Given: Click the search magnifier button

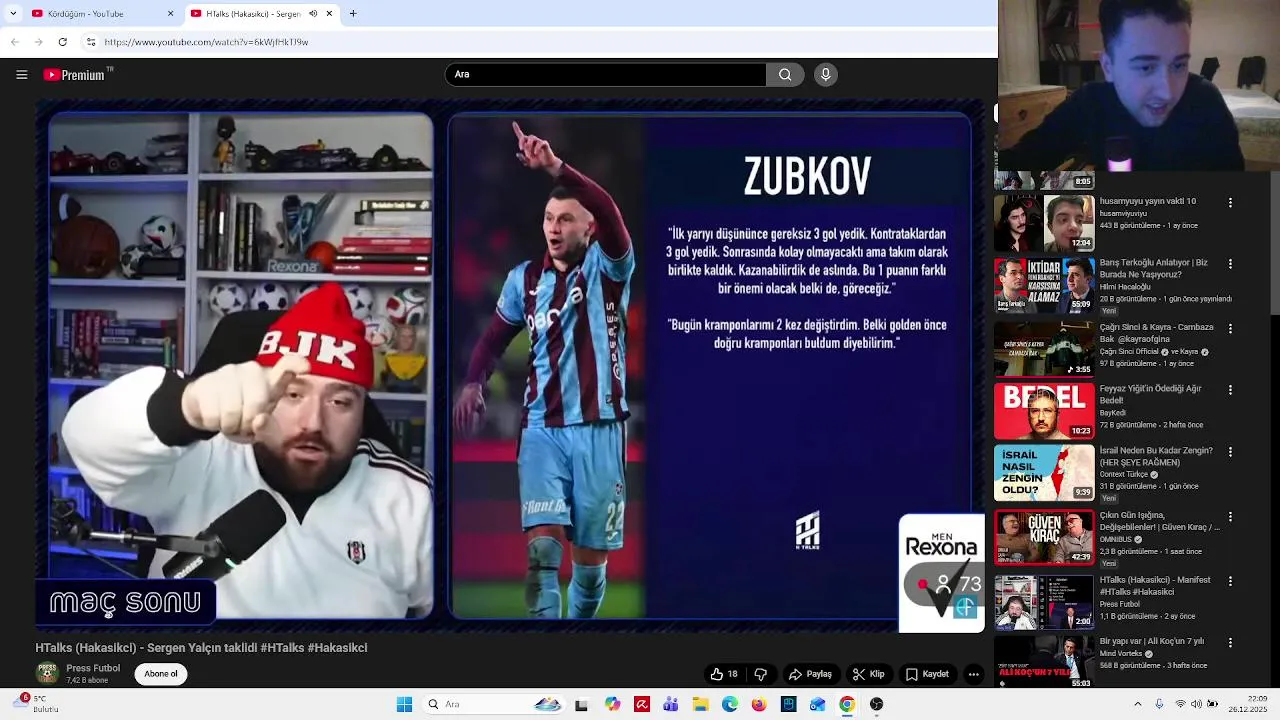Looking at the screenshot, I should 785,75.
